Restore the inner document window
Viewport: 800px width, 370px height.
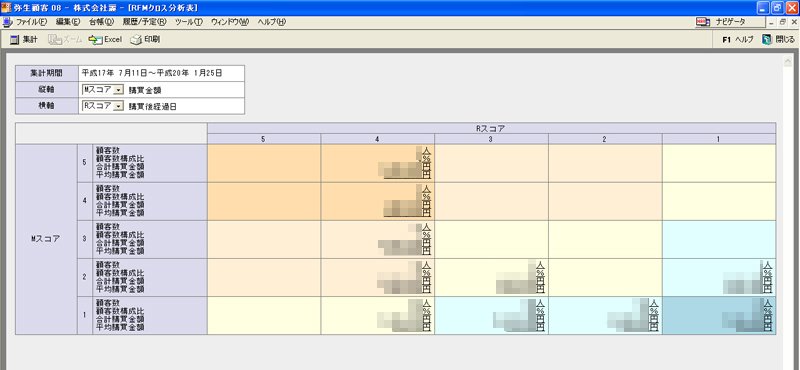click(782, 22)
